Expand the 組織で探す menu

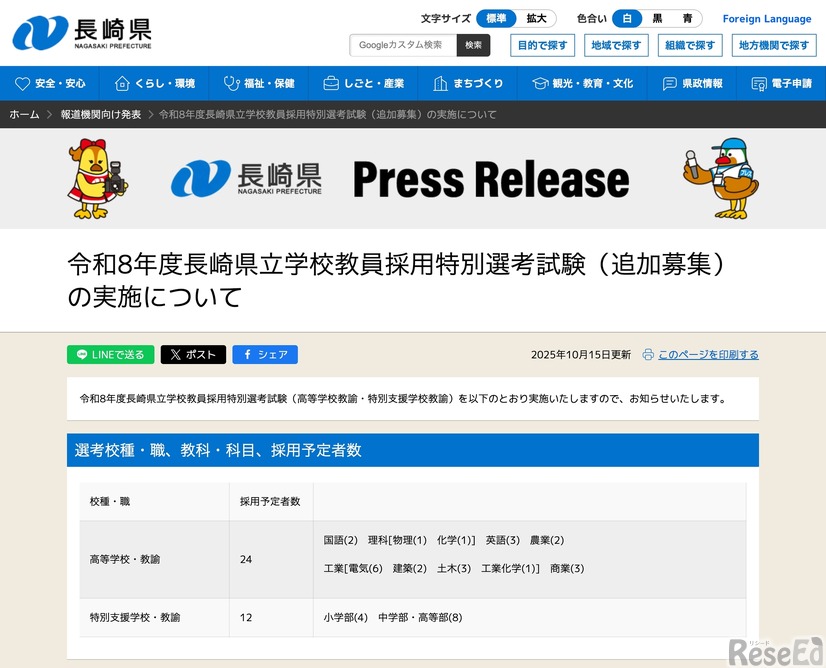690,45
